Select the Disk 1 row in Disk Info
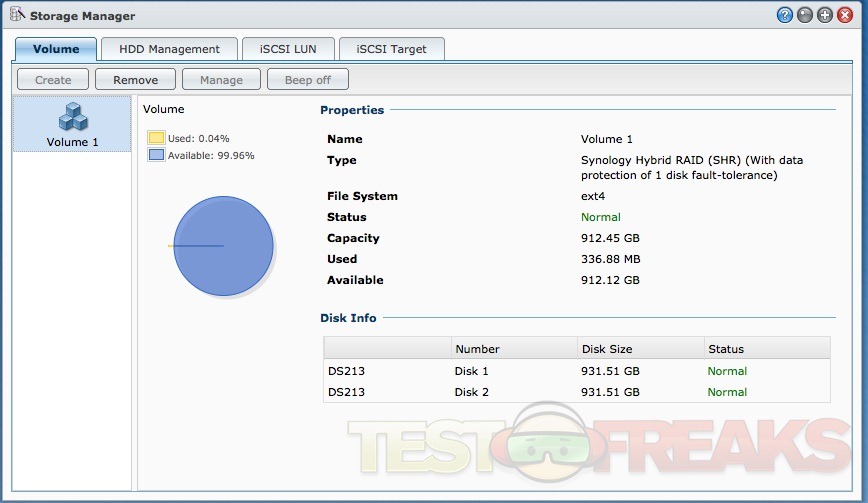Image resolution: width=868 pixels, height=503 pixels. 576,371
